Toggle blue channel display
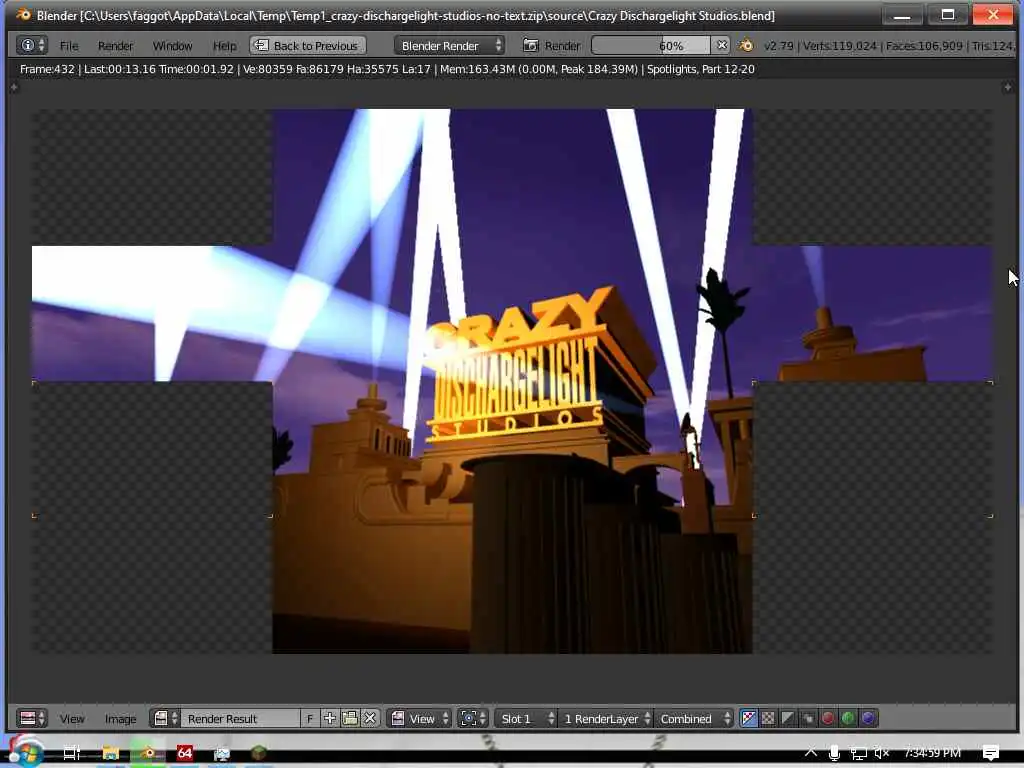 (868, 718)
